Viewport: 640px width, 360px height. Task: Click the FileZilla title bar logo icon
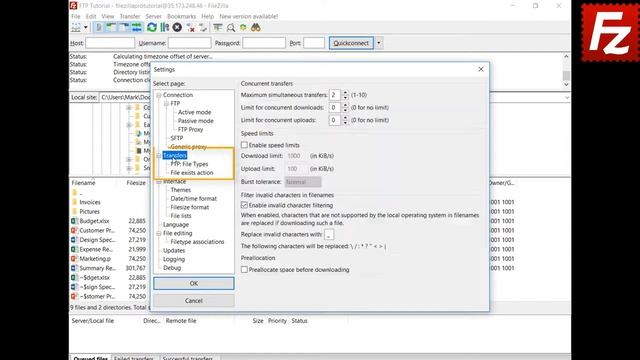[x=73, y=5]
